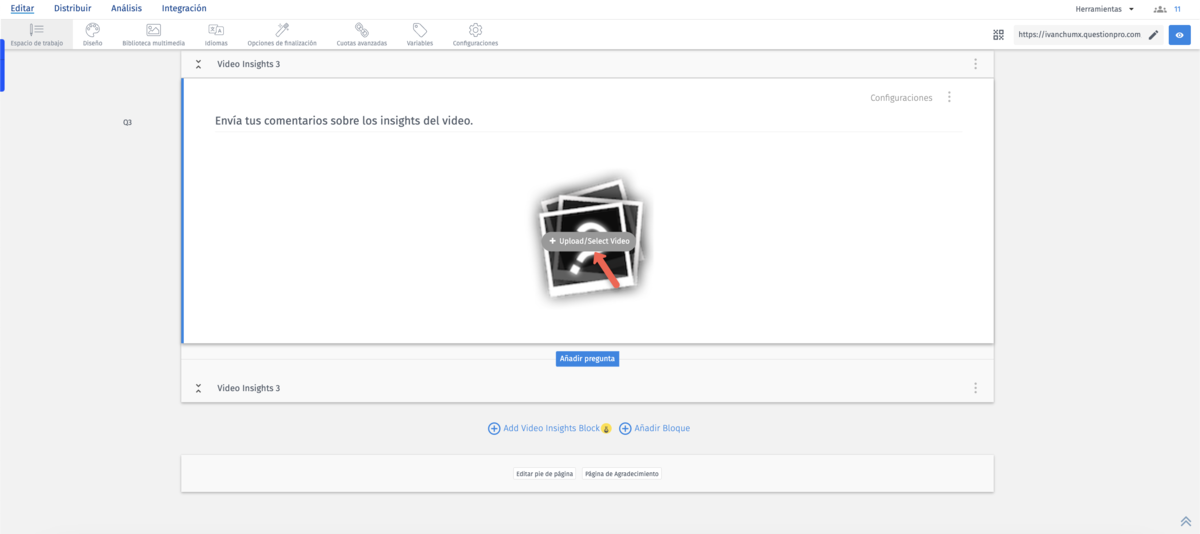Open the Idiomas language icon
Image resolution: width=1200 pixels, height=534 pixels.
tap(216, 30)
